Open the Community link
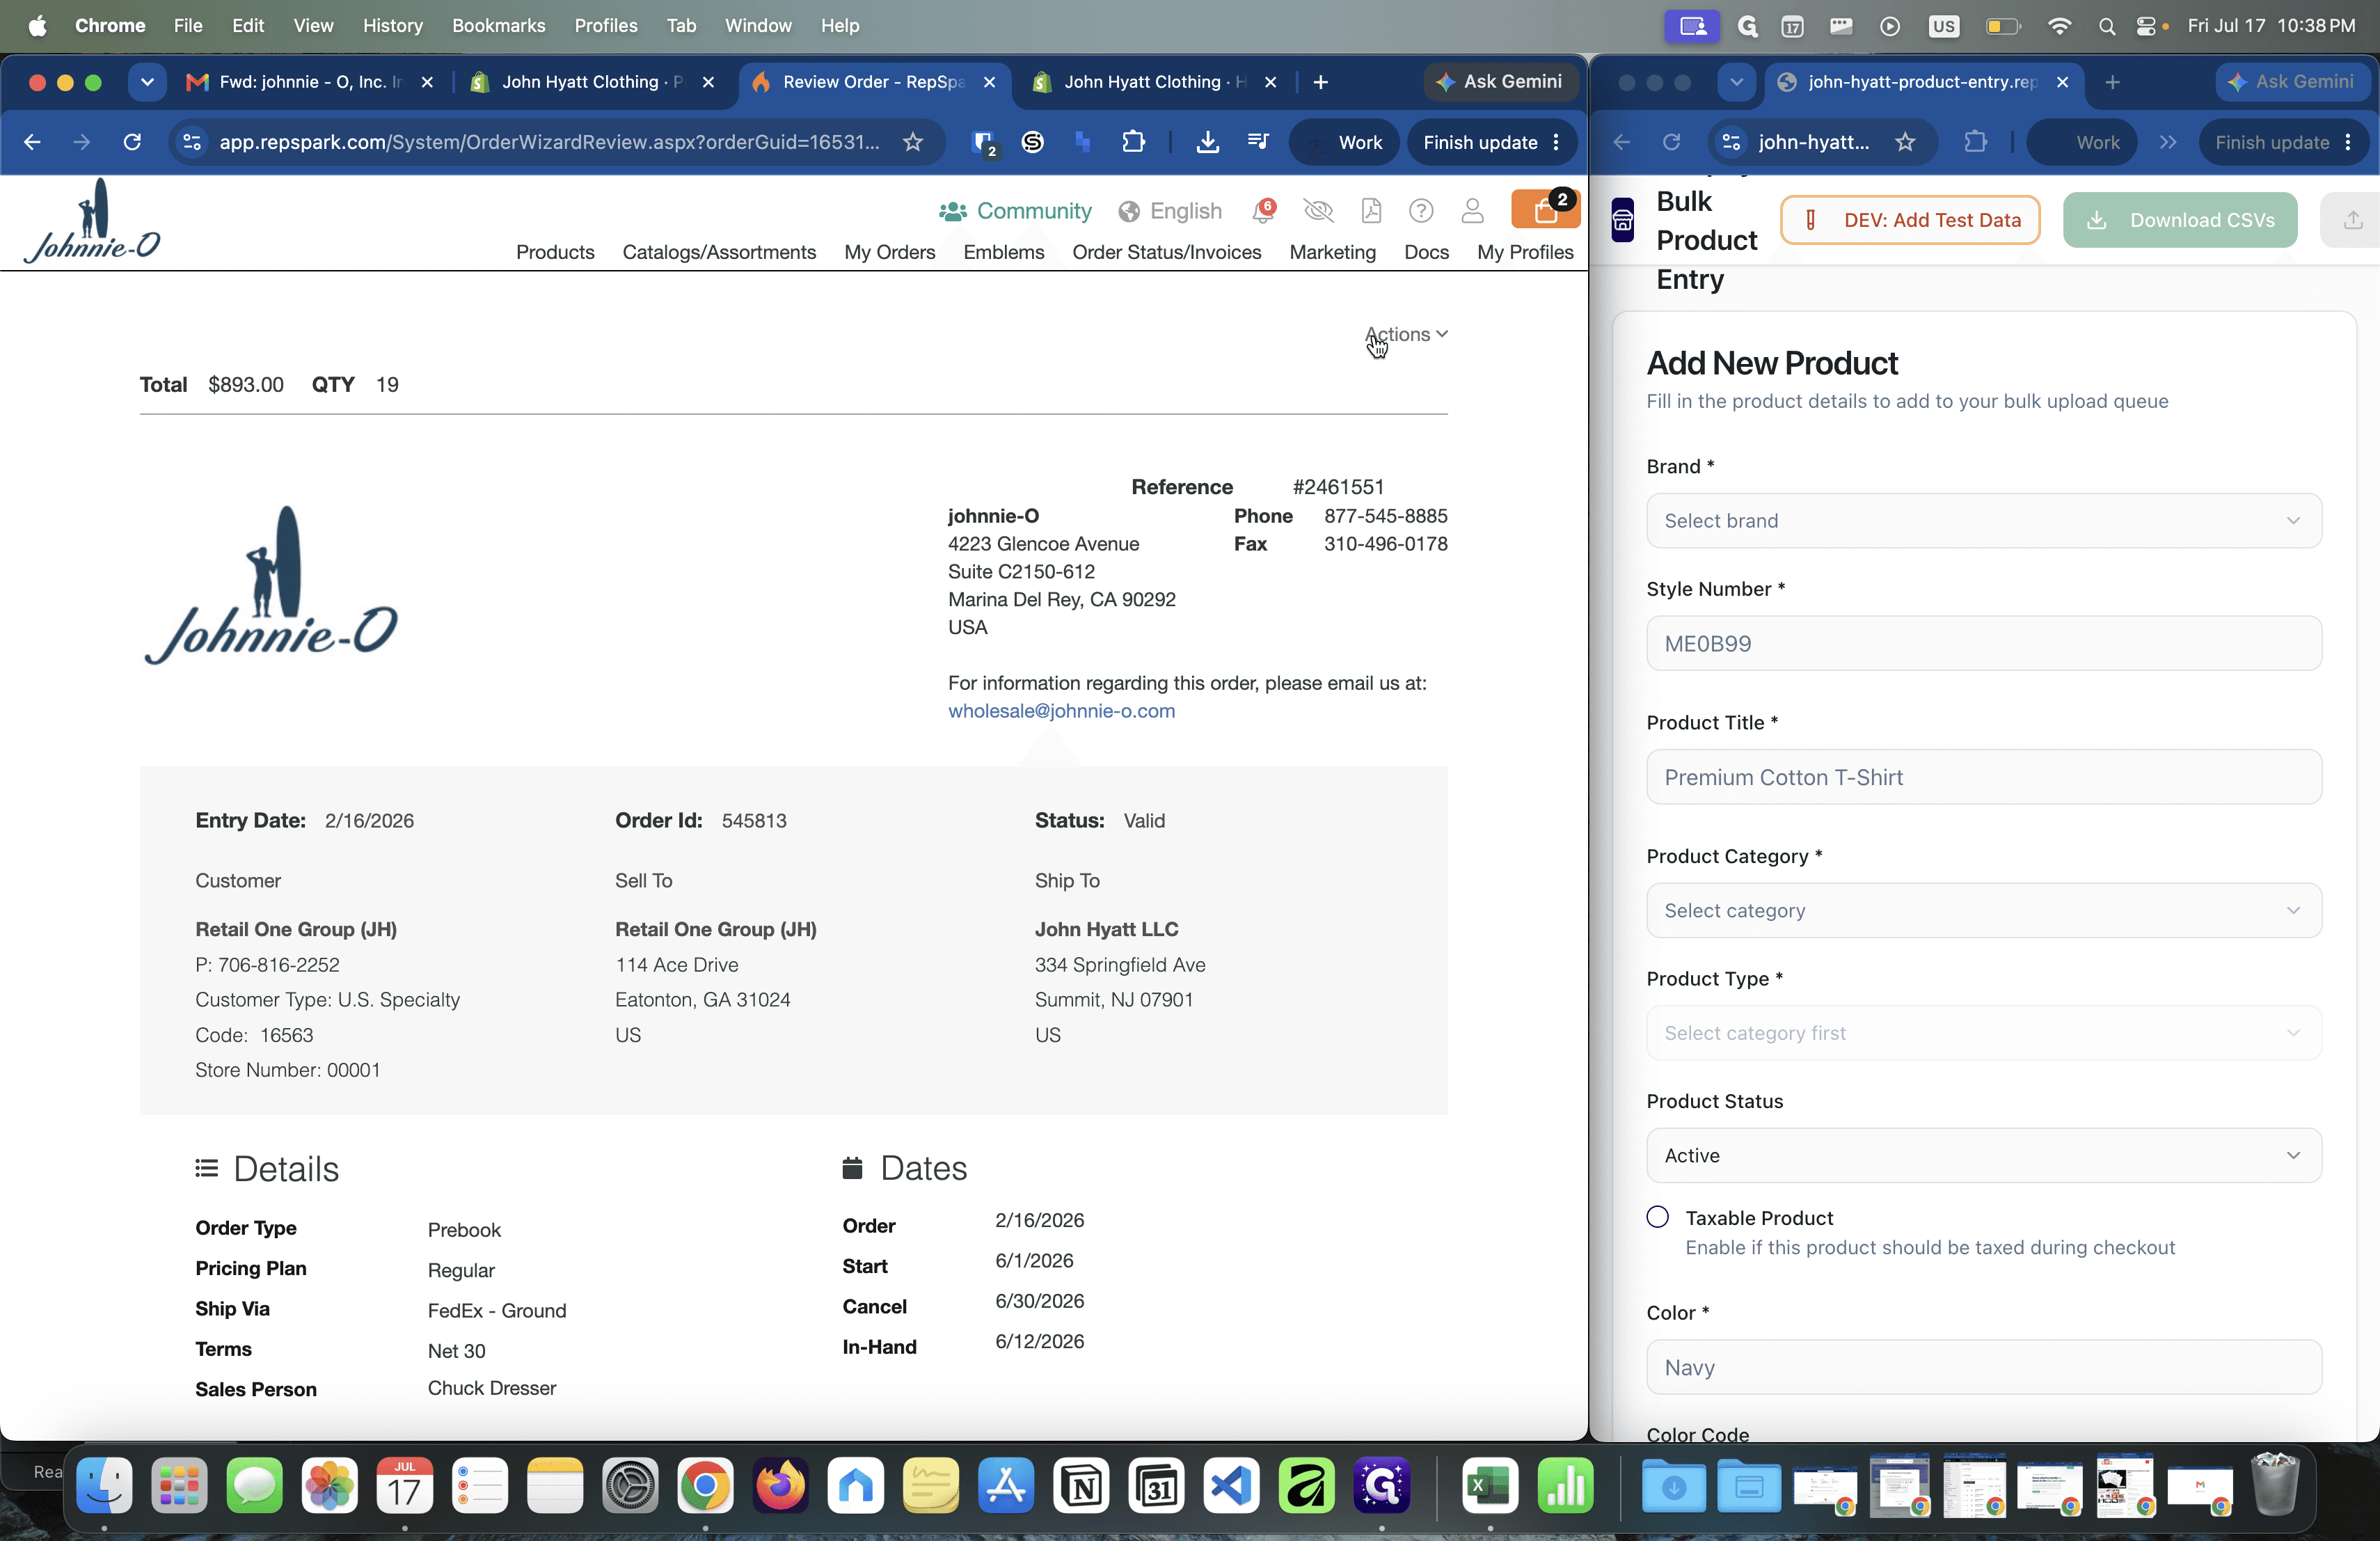Image resolution: width=2380 pixels, height=1541 pixels. (1015, 211)
